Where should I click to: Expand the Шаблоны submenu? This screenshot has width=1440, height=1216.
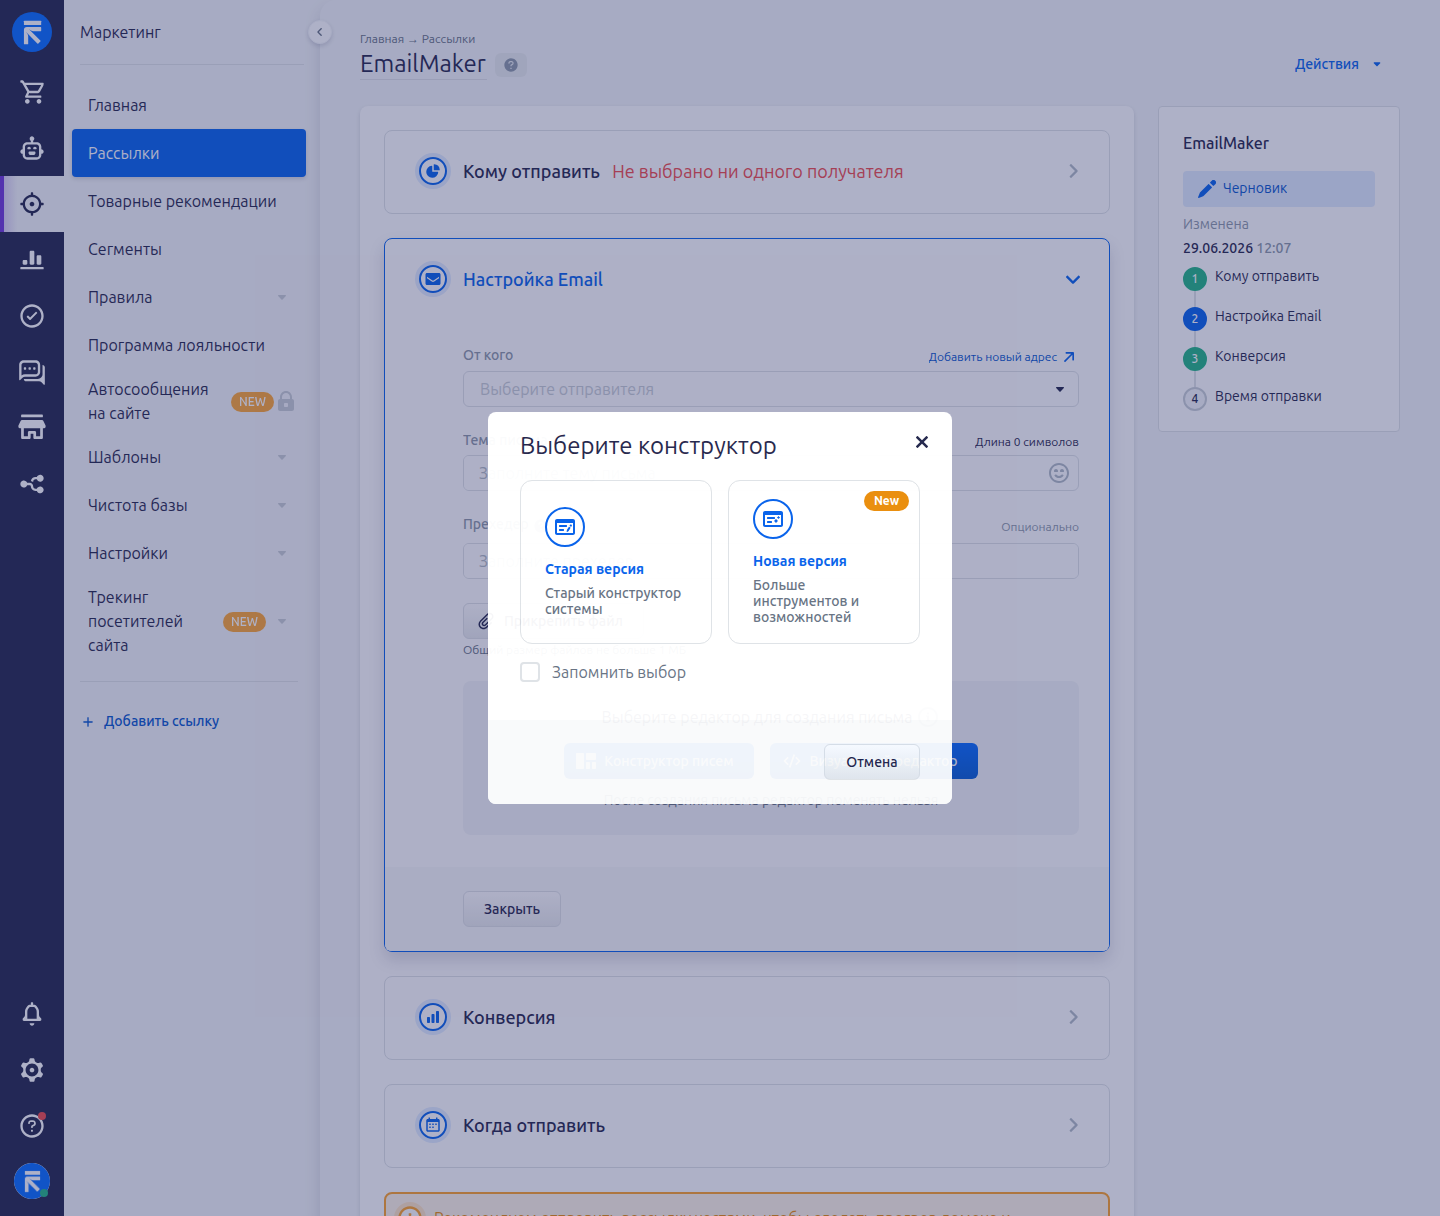(282, 457)
